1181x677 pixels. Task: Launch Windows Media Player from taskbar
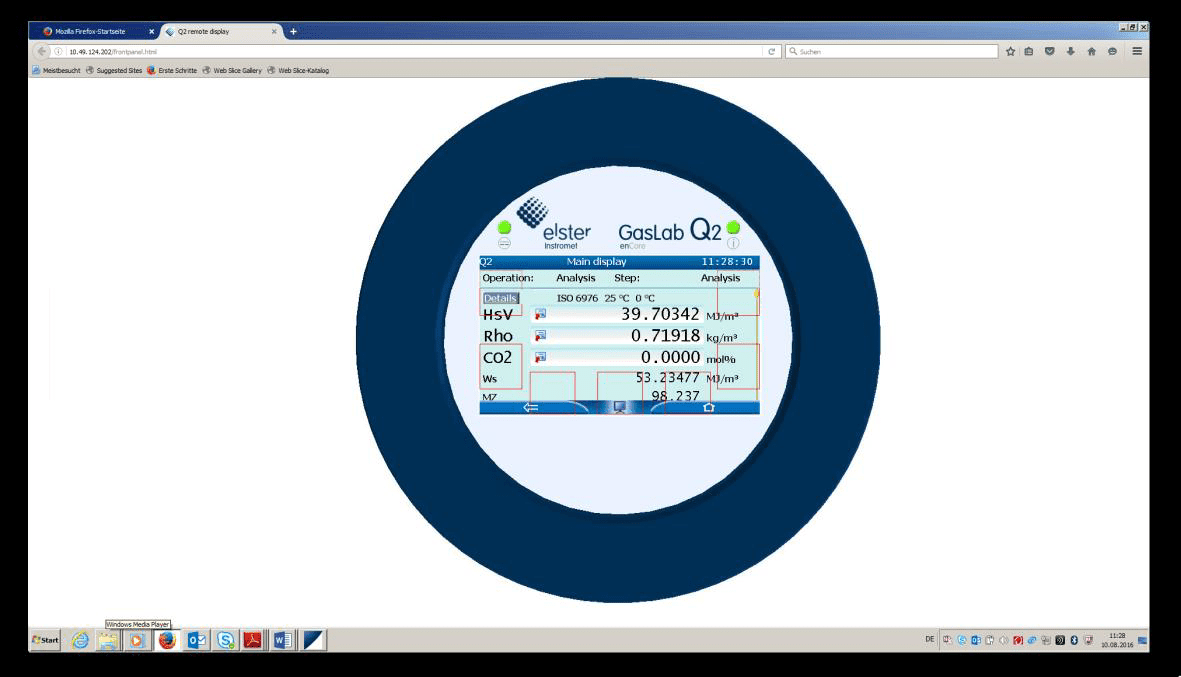tap(137, 640)
